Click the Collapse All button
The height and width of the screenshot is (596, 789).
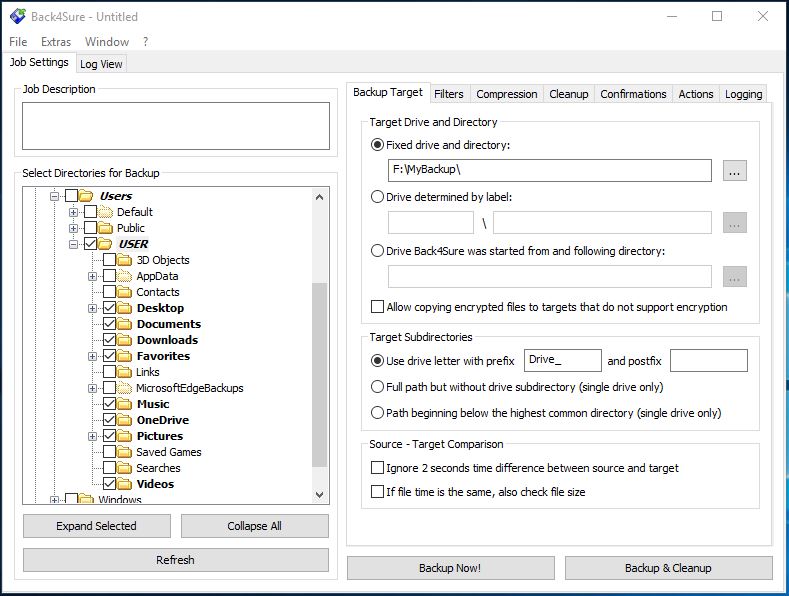tap(255, 526)
